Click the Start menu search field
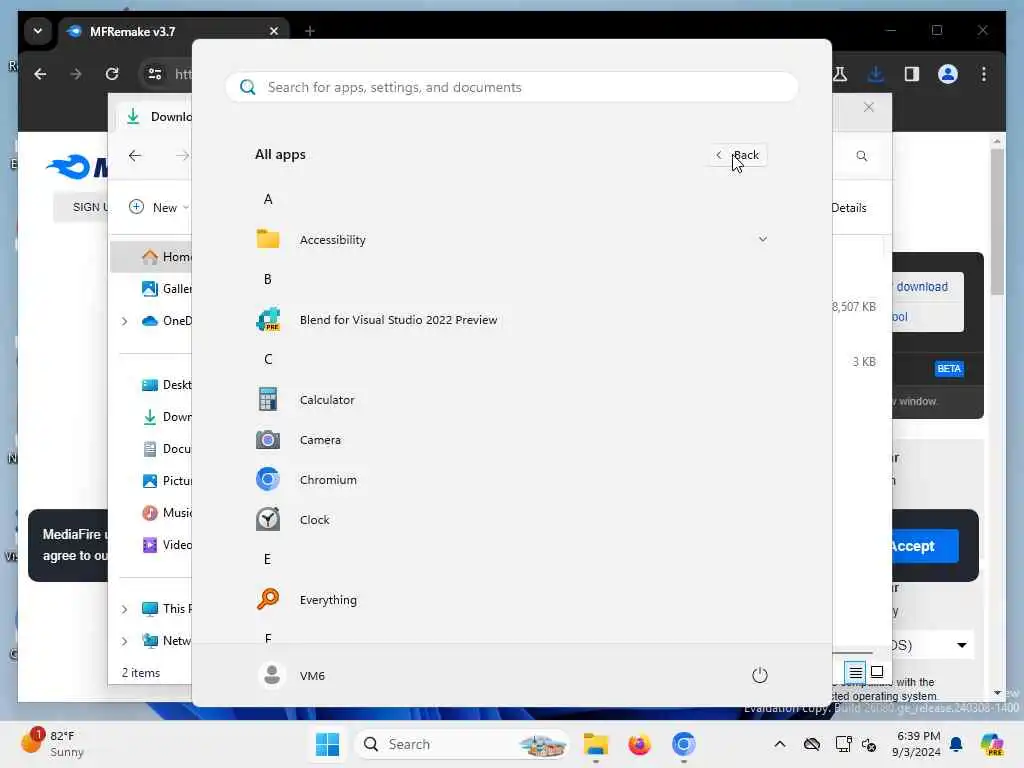The image size is (1024, 768). [x=511, y=88]
